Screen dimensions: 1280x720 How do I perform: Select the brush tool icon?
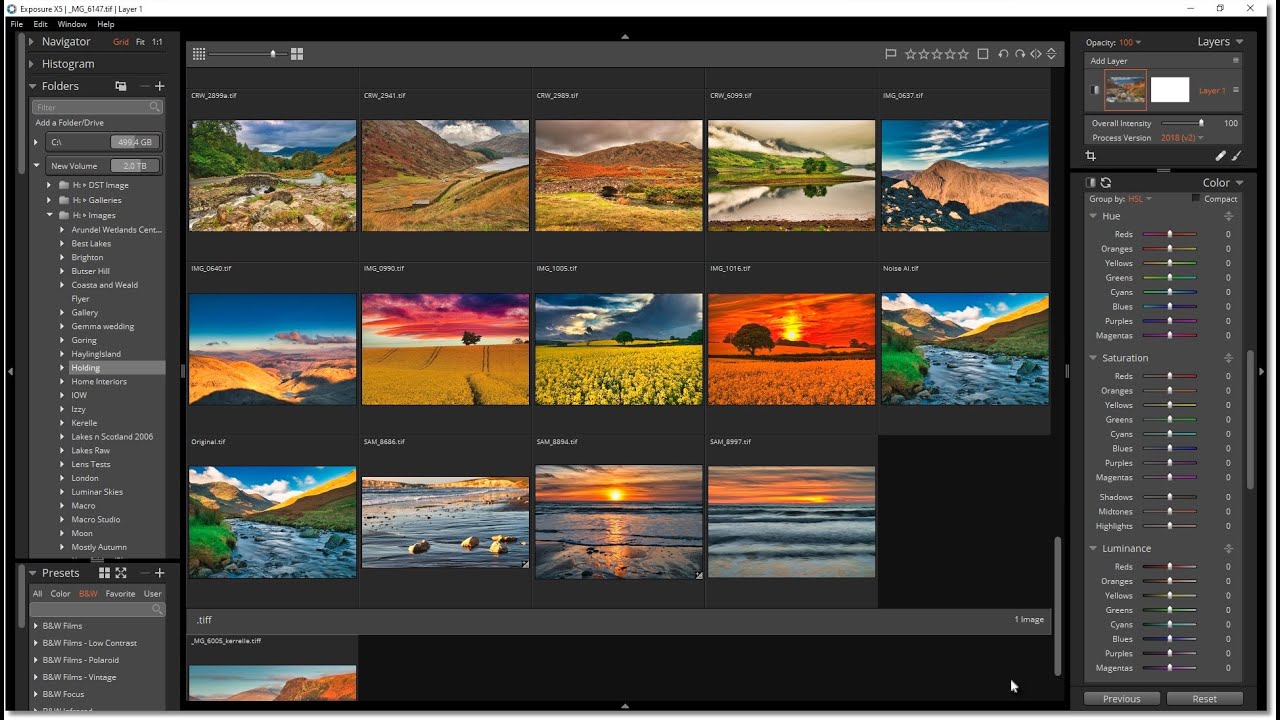tap(1236, 156)
